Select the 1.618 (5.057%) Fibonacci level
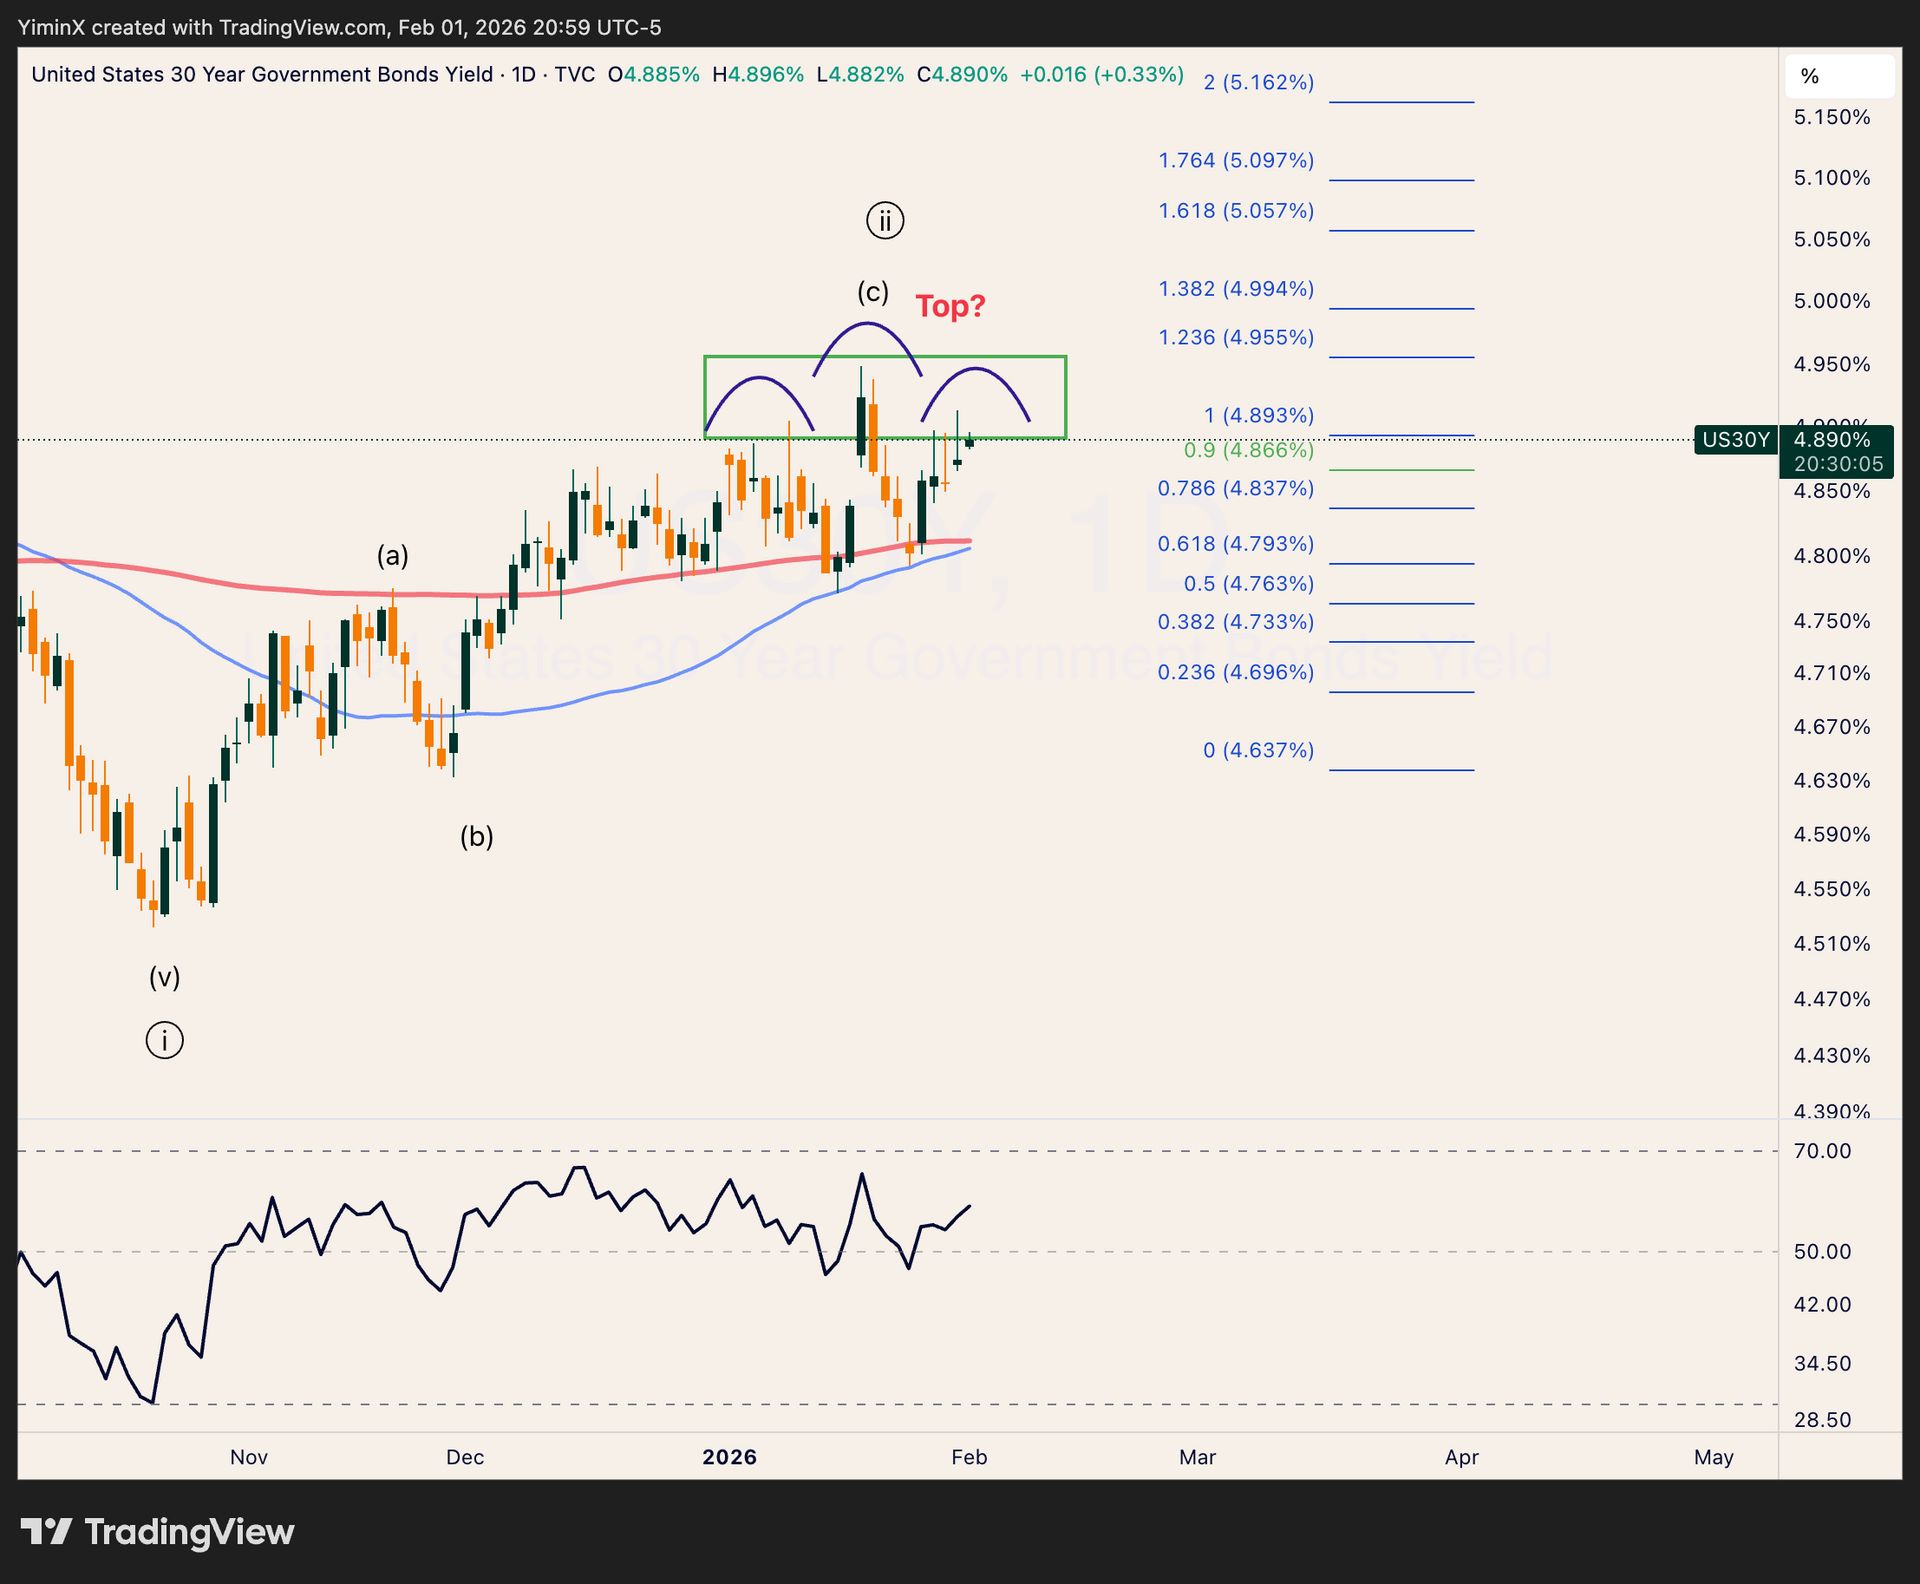The height and width of the screenshot is (1584, 1920). tap(1236, 211)
